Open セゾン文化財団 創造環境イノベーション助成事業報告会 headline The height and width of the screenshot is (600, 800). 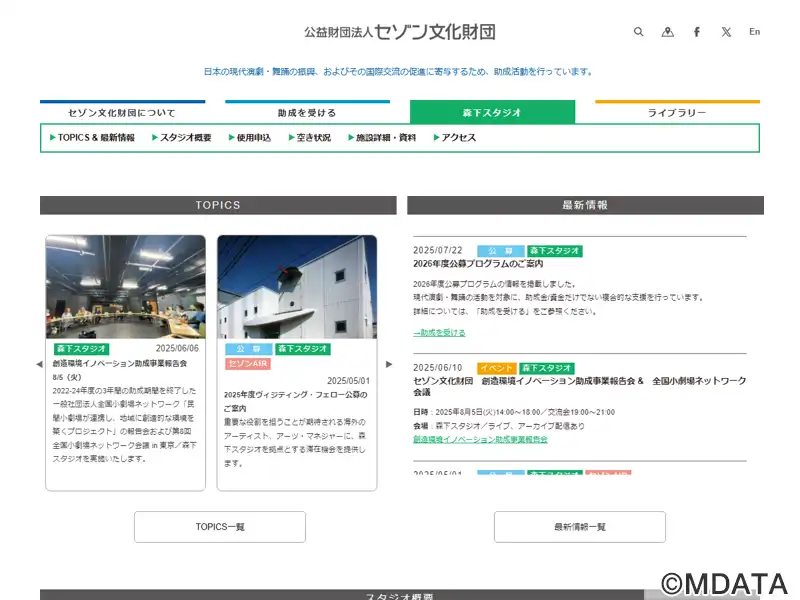pos(580,386)
